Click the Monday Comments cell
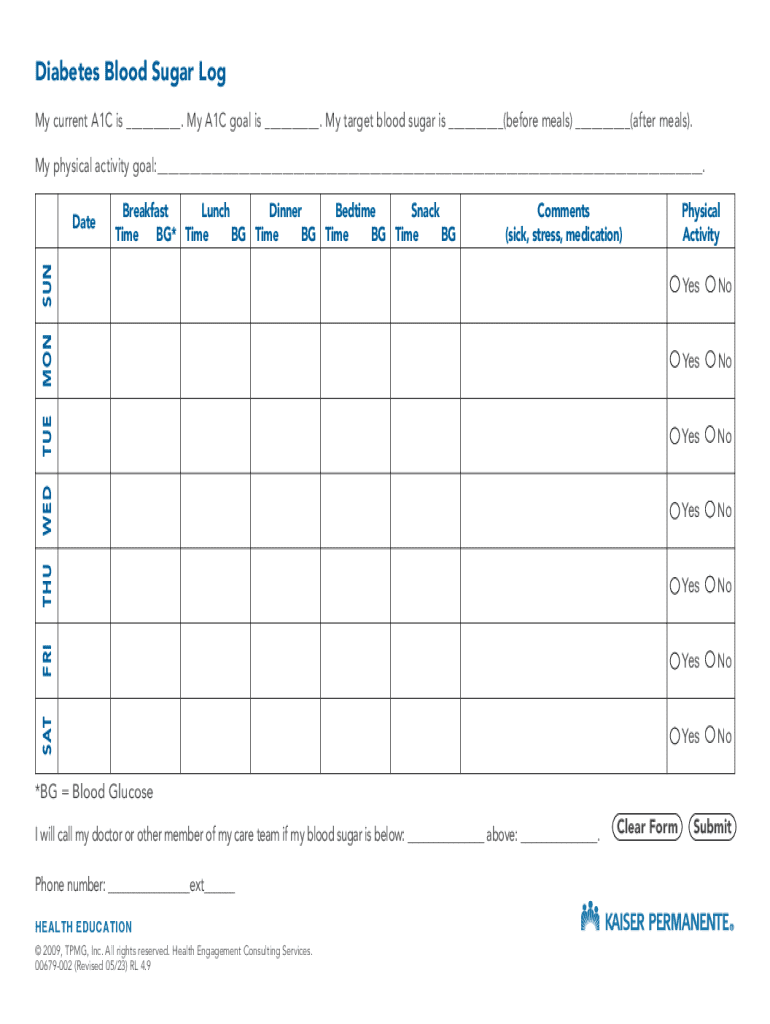 pyautogui.click(x=563, y=360)
